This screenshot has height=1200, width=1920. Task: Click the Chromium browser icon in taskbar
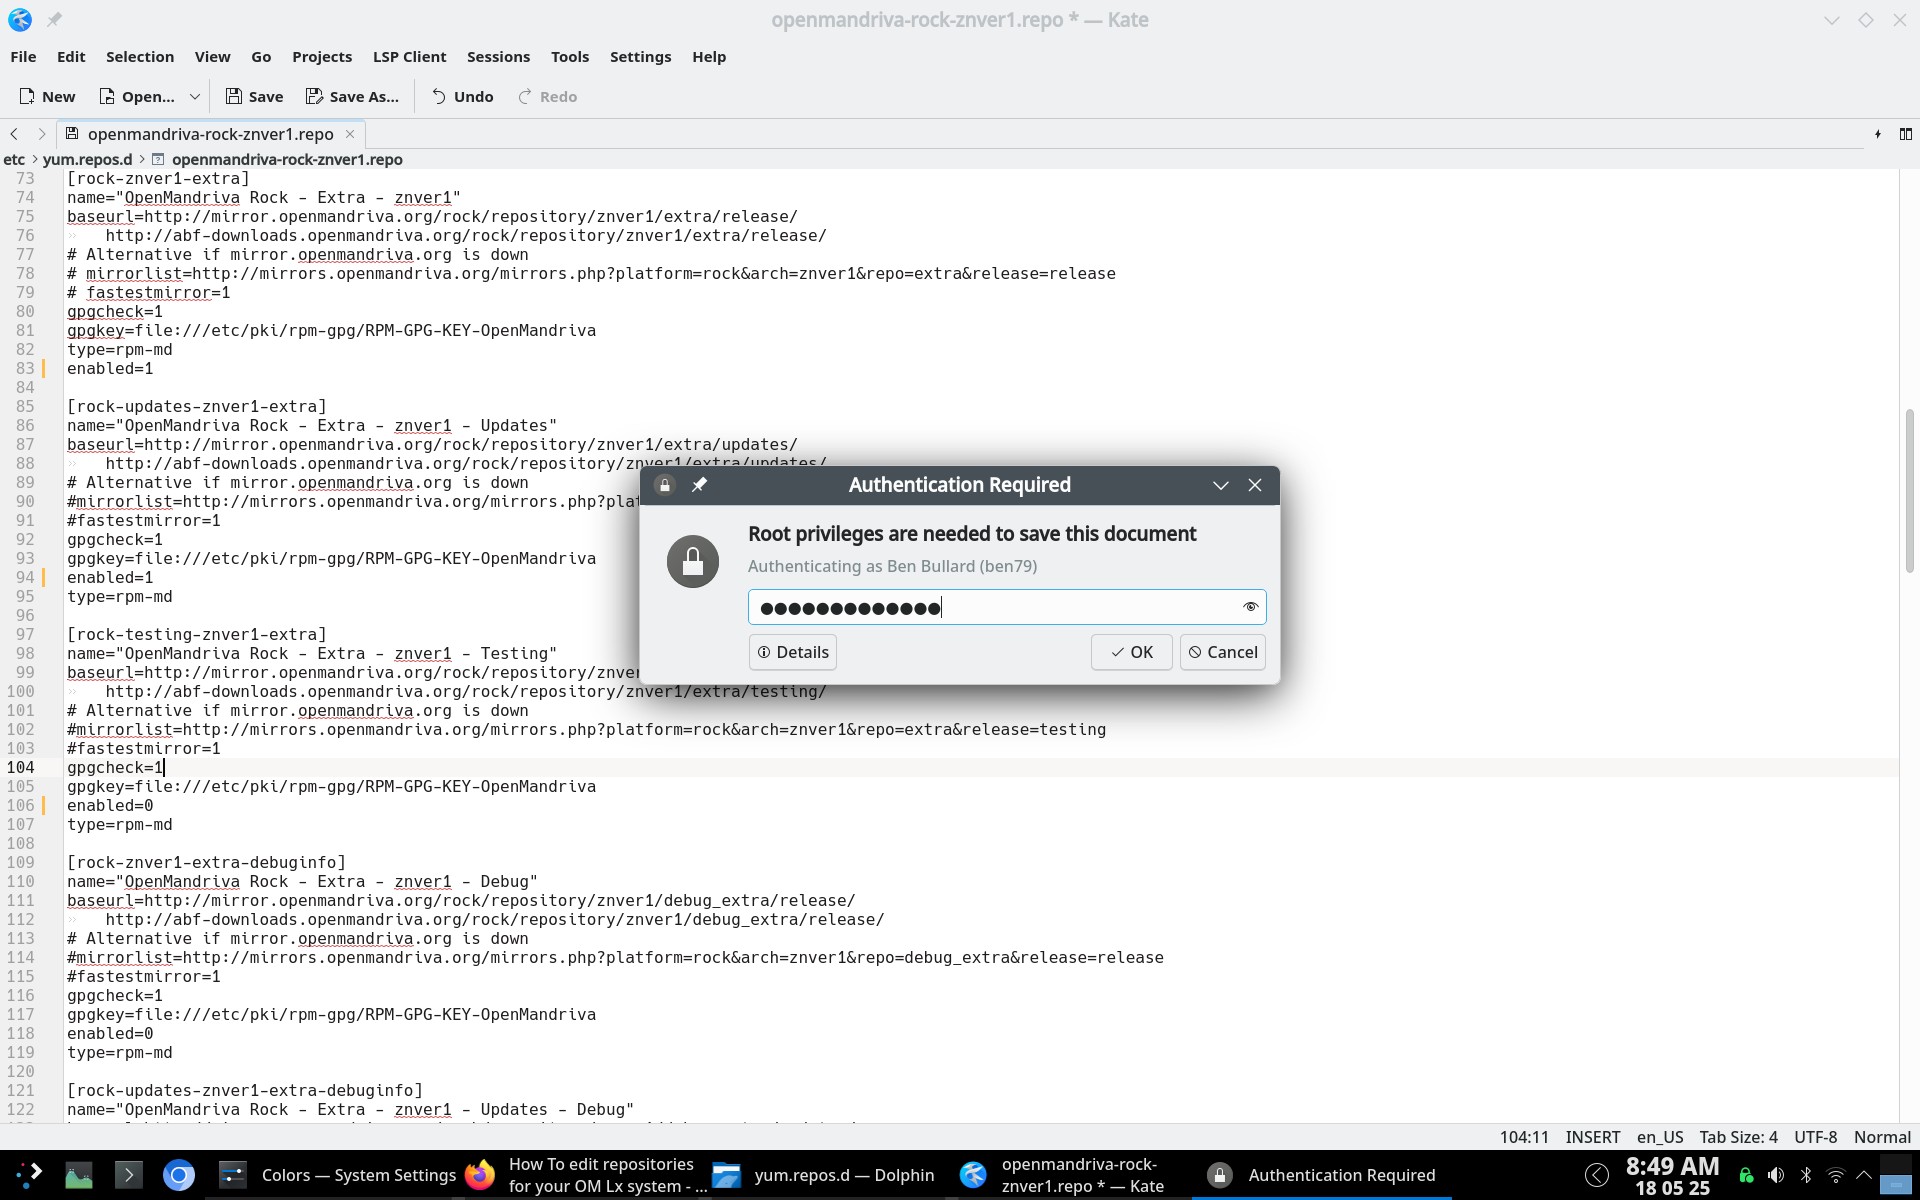[x=179, y=1175]
